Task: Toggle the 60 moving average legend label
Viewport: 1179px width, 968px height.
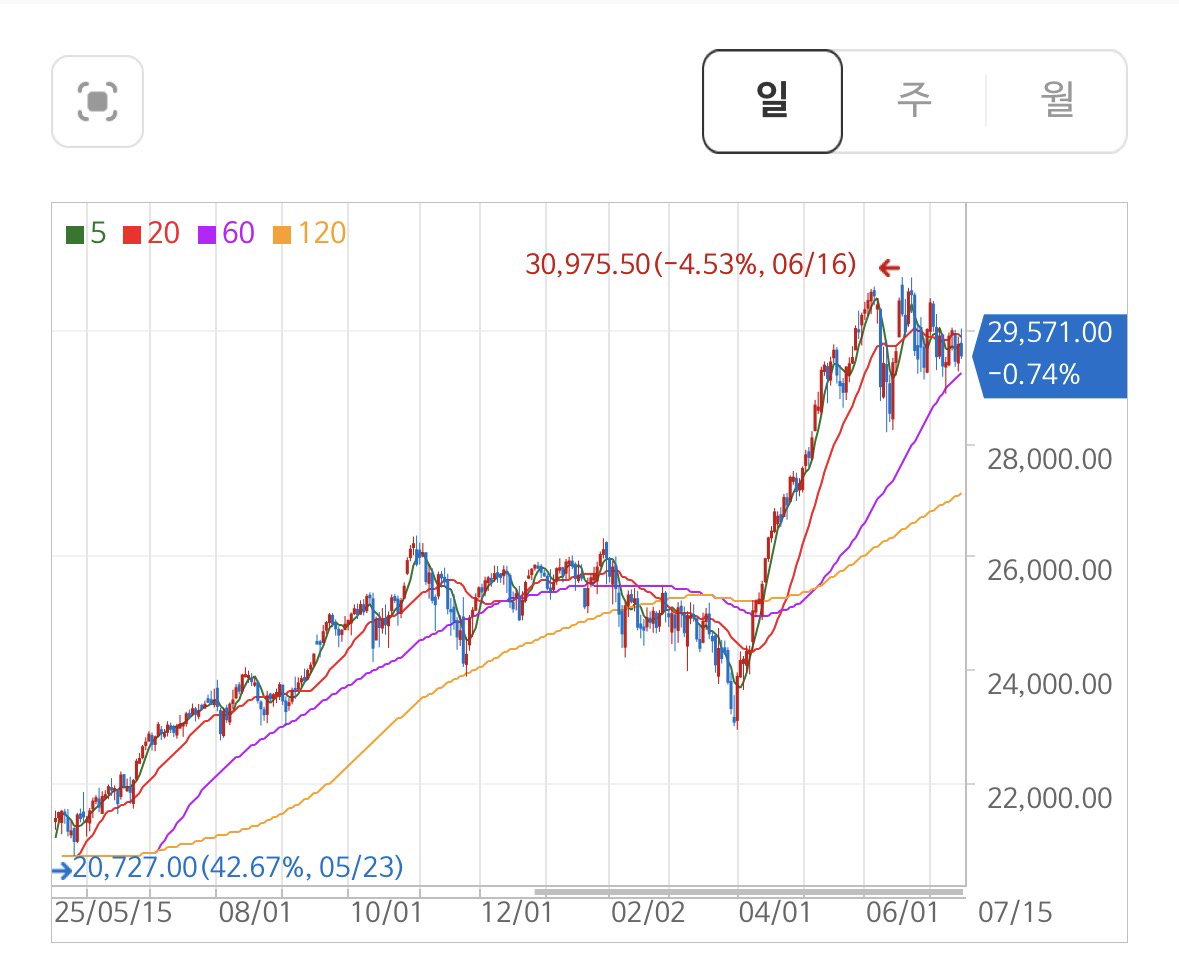Action: pos(238,234)
